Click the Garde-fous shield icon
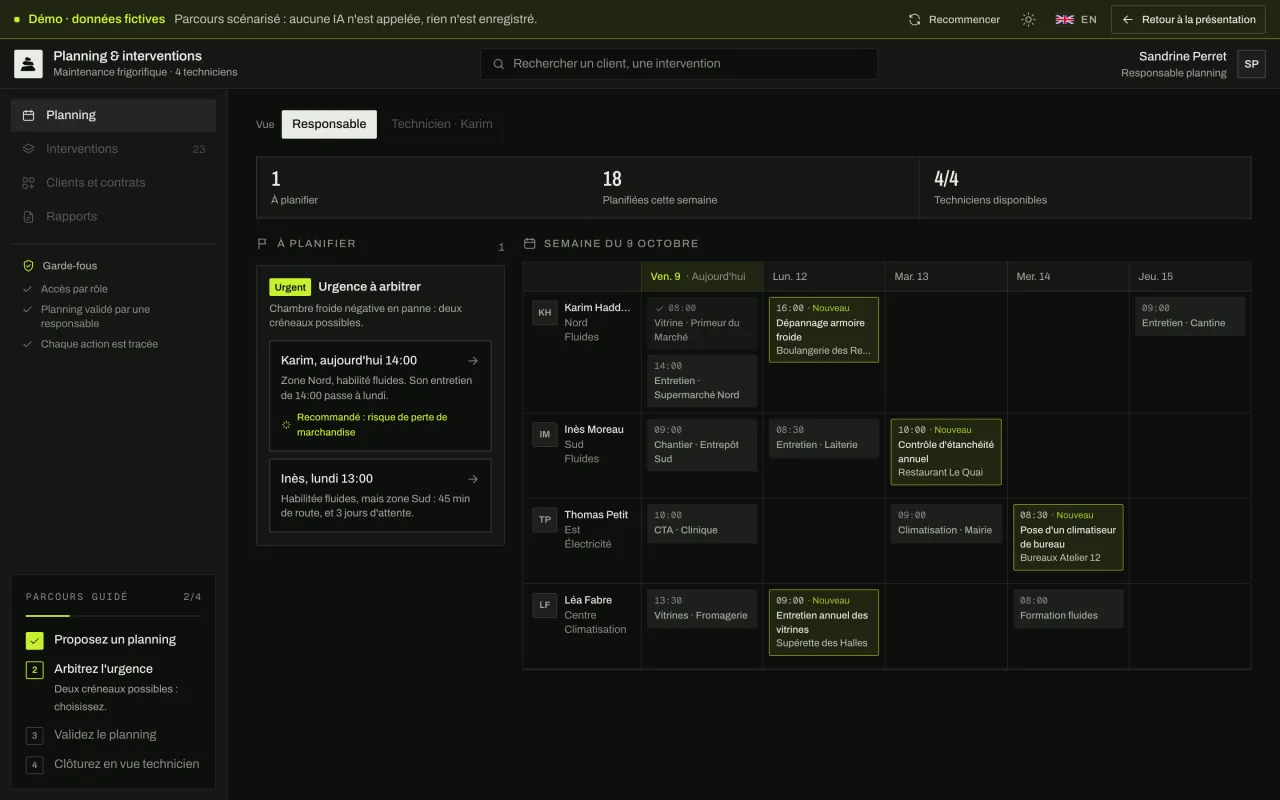 [28, 266]
